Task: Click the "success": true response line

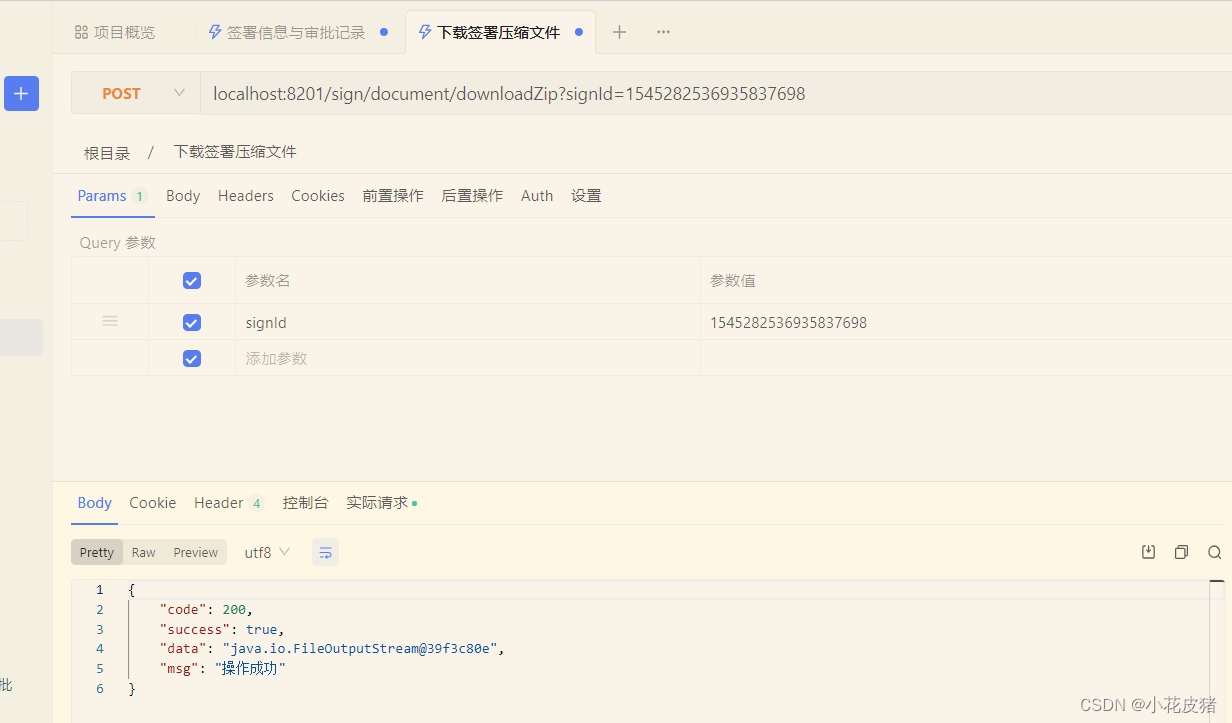Action: click(223, 629)
